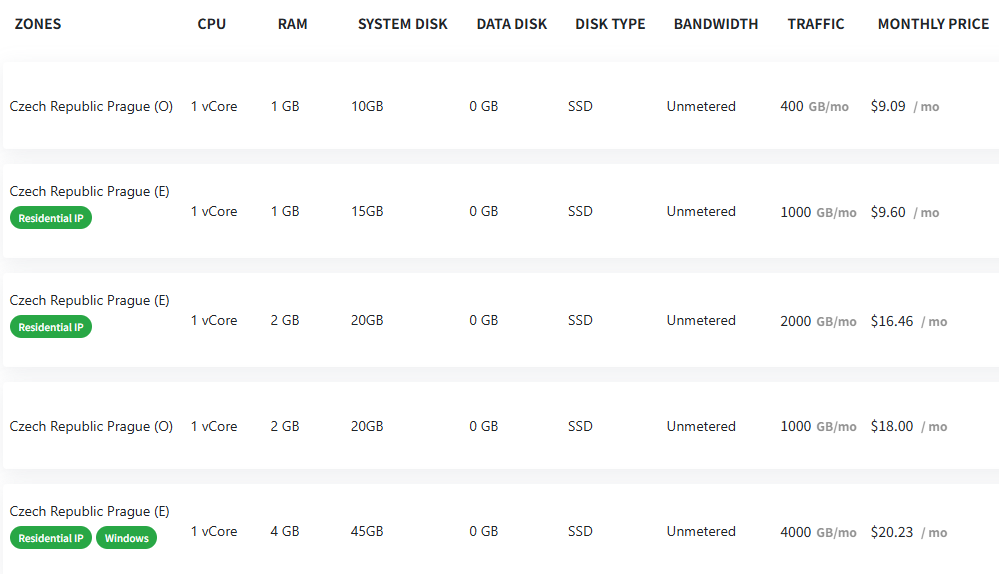Select the Prague (O) $18.00 plan row
Viewport: 999px width, 574px height.
501,426
